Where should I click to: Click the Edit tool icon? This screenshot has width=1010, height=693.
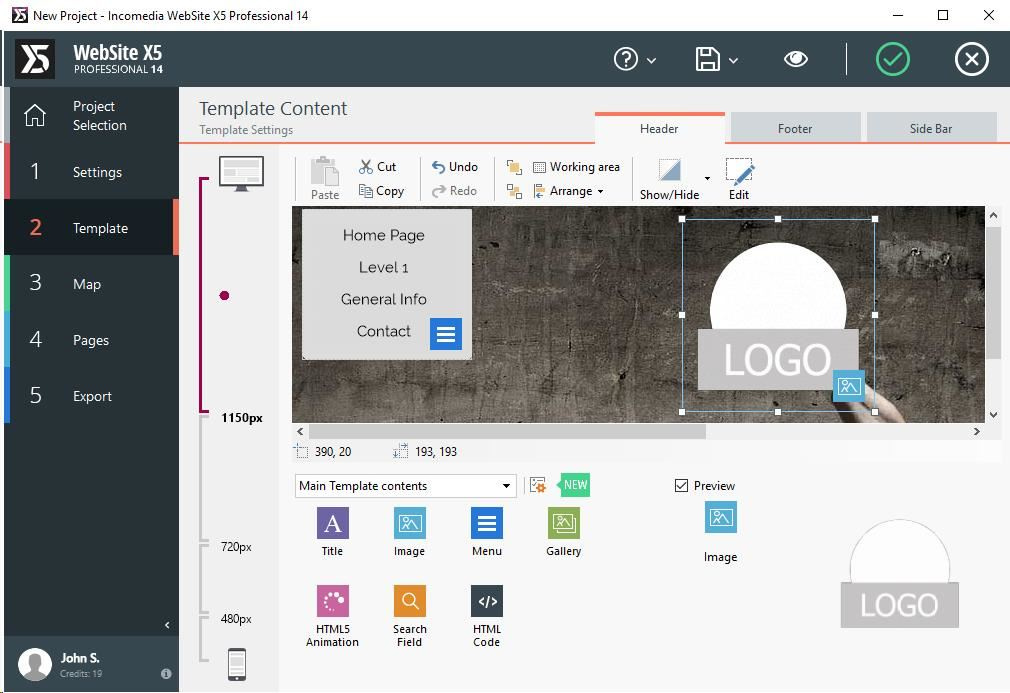click(739, 171)
